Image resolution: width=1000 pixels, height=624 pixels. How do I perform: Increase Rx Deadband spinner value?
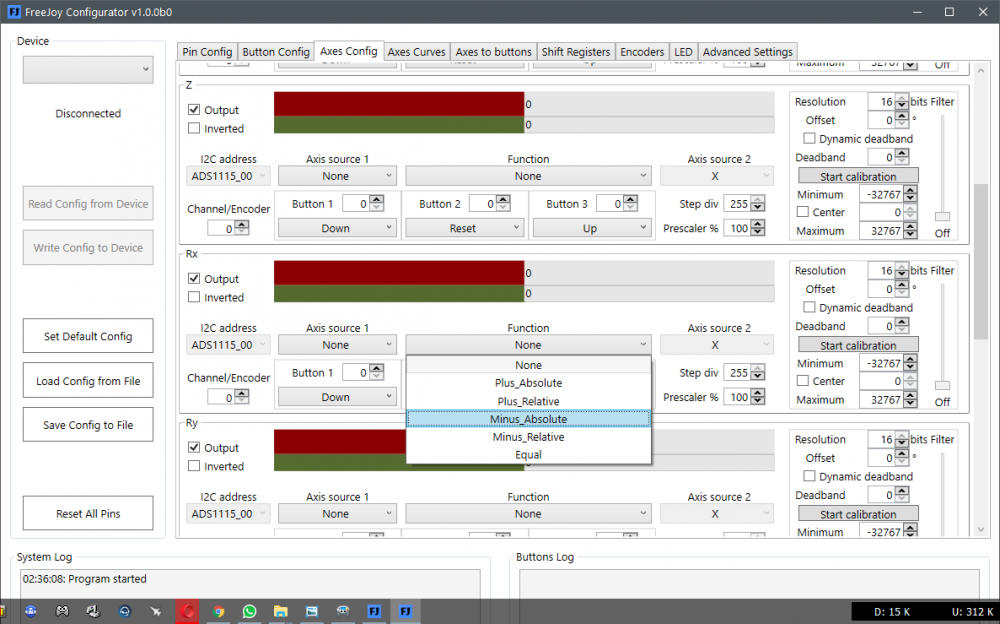click(x=901, y=322)
